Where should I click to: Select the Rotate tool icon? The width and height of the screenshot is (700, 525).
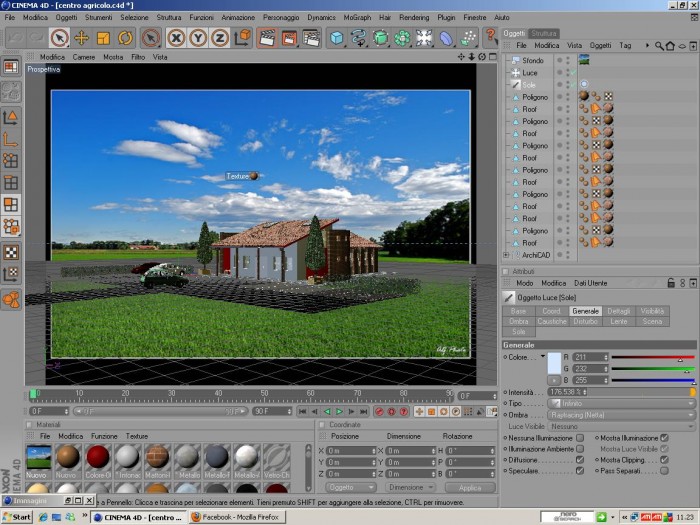tap(125, 38)
